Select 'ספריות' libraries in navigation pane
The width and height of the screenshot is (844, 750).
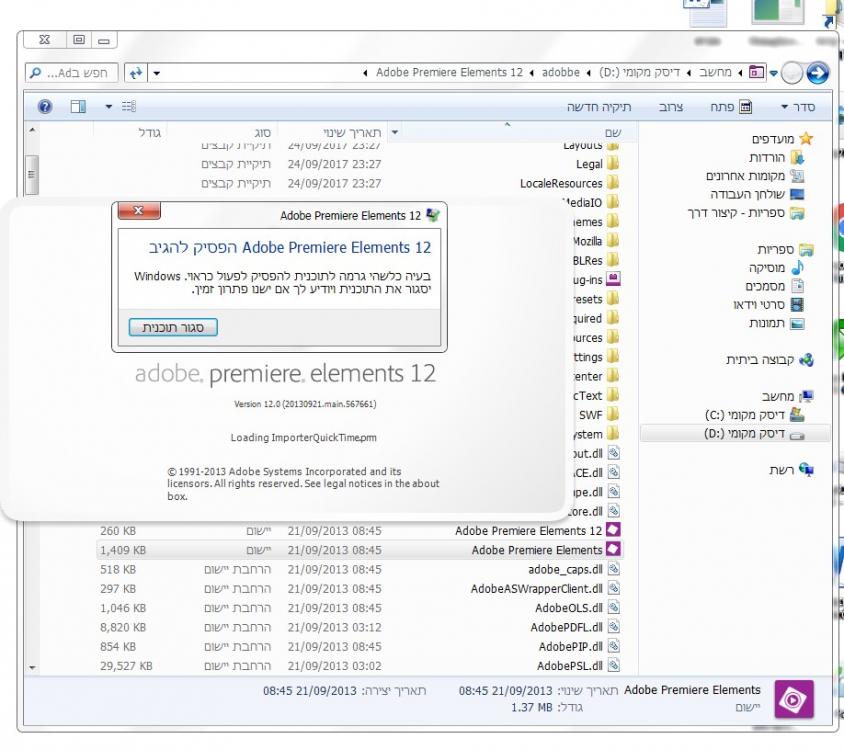(775, 249)
